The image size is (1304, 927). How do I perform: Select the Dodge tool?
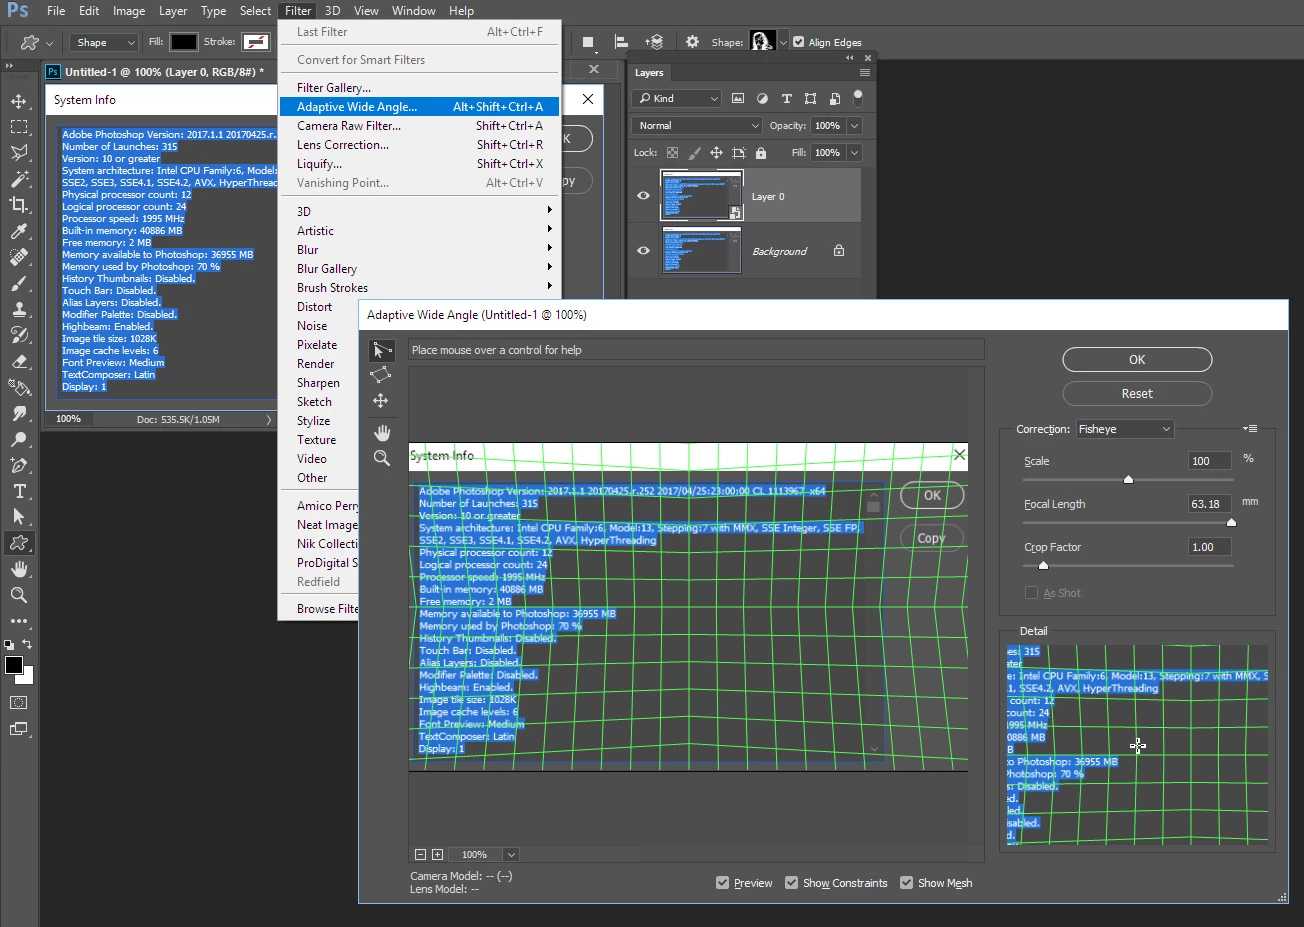pyautogui.click(x=19, y=439)
